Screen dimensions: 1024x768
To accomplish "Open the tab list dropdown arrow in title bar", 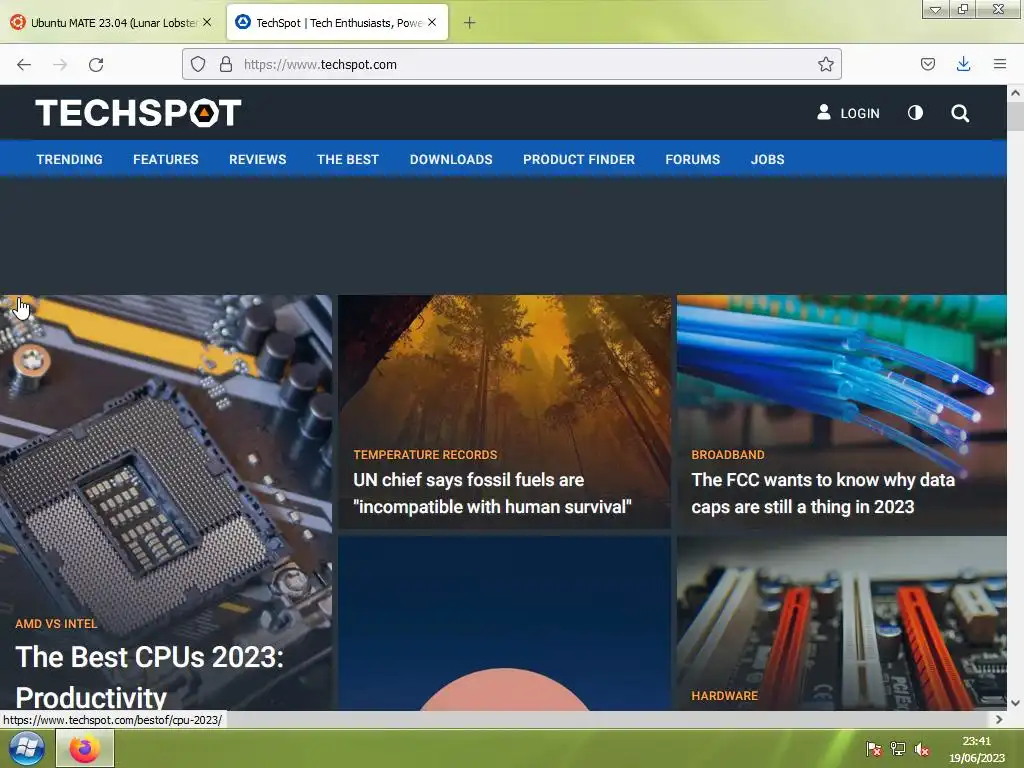I will pos(935,9).
